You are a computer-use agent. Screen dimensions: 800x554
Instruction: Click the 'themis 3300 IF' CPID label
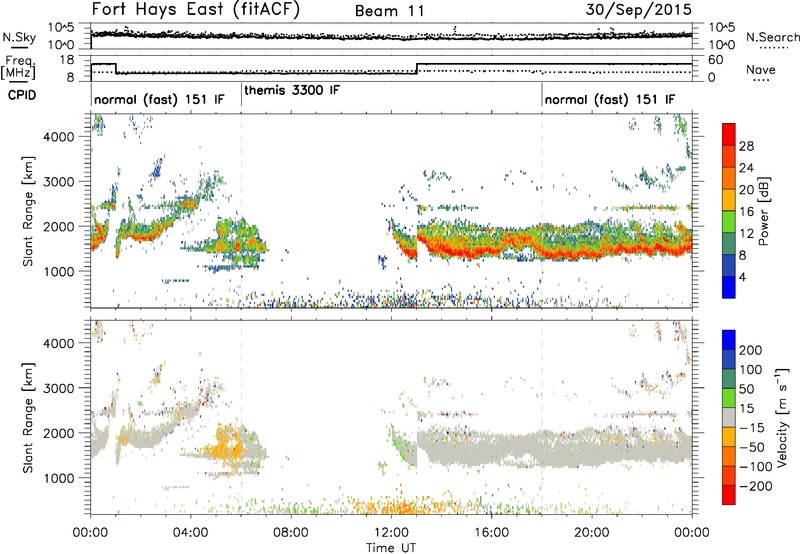pos(292,90)
